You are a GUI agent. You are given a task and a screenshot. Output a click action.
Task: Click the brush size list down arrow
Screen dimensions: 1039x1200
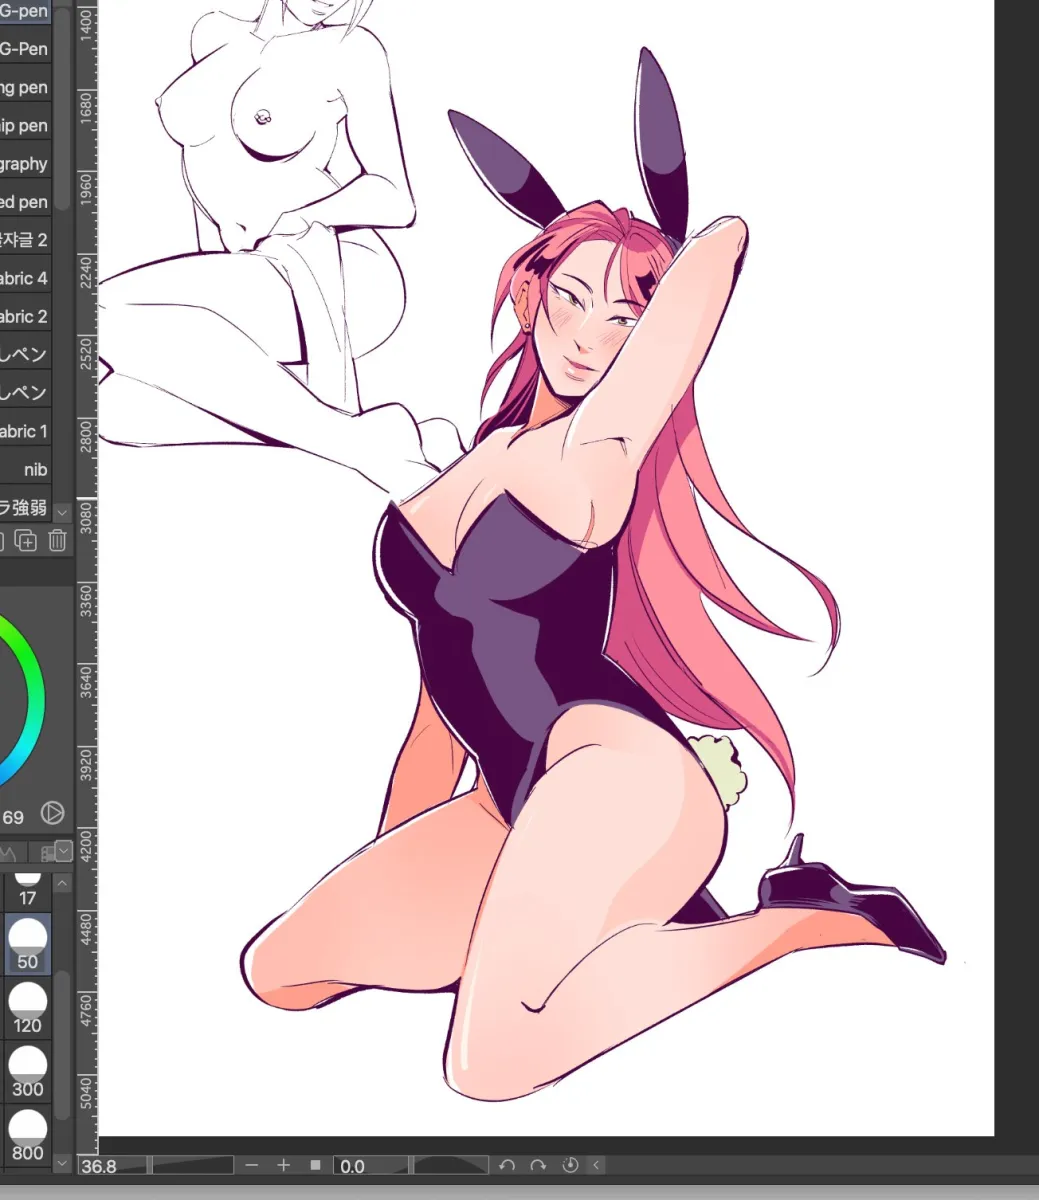pos(62,1164)
